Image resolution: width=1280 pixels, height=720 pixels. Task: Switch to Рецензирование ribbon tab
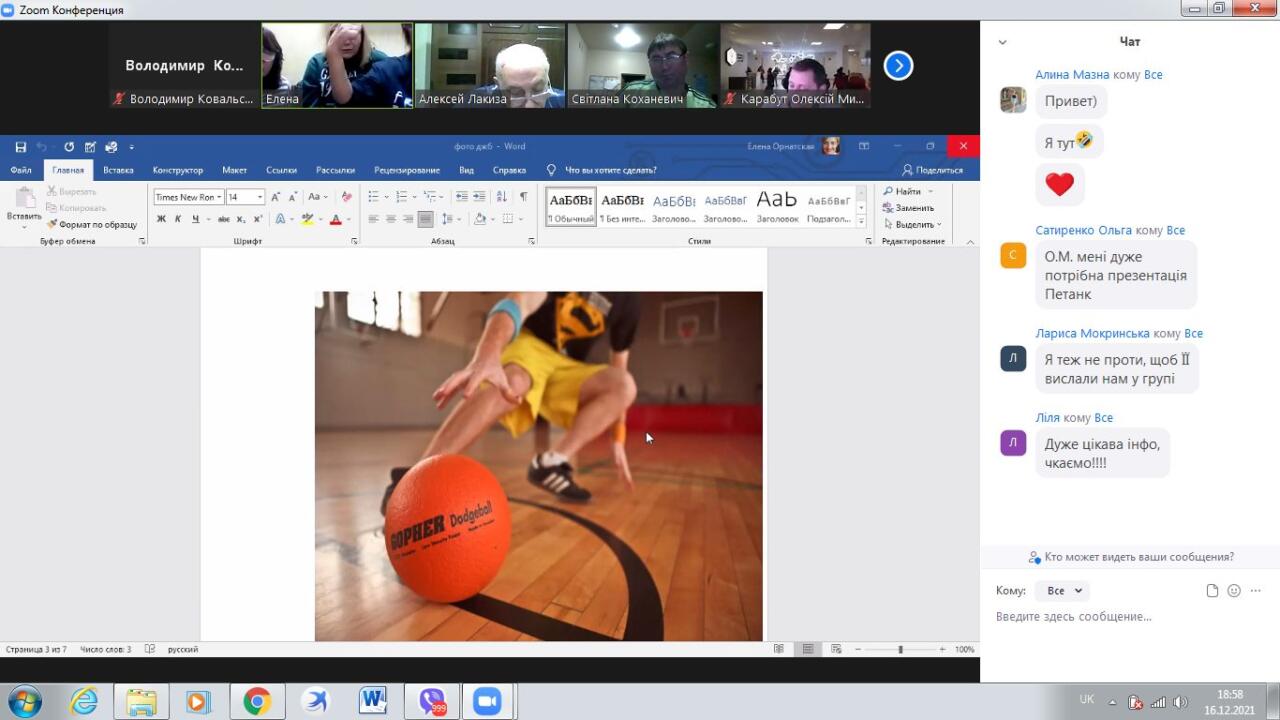click(x=407, y=170)
